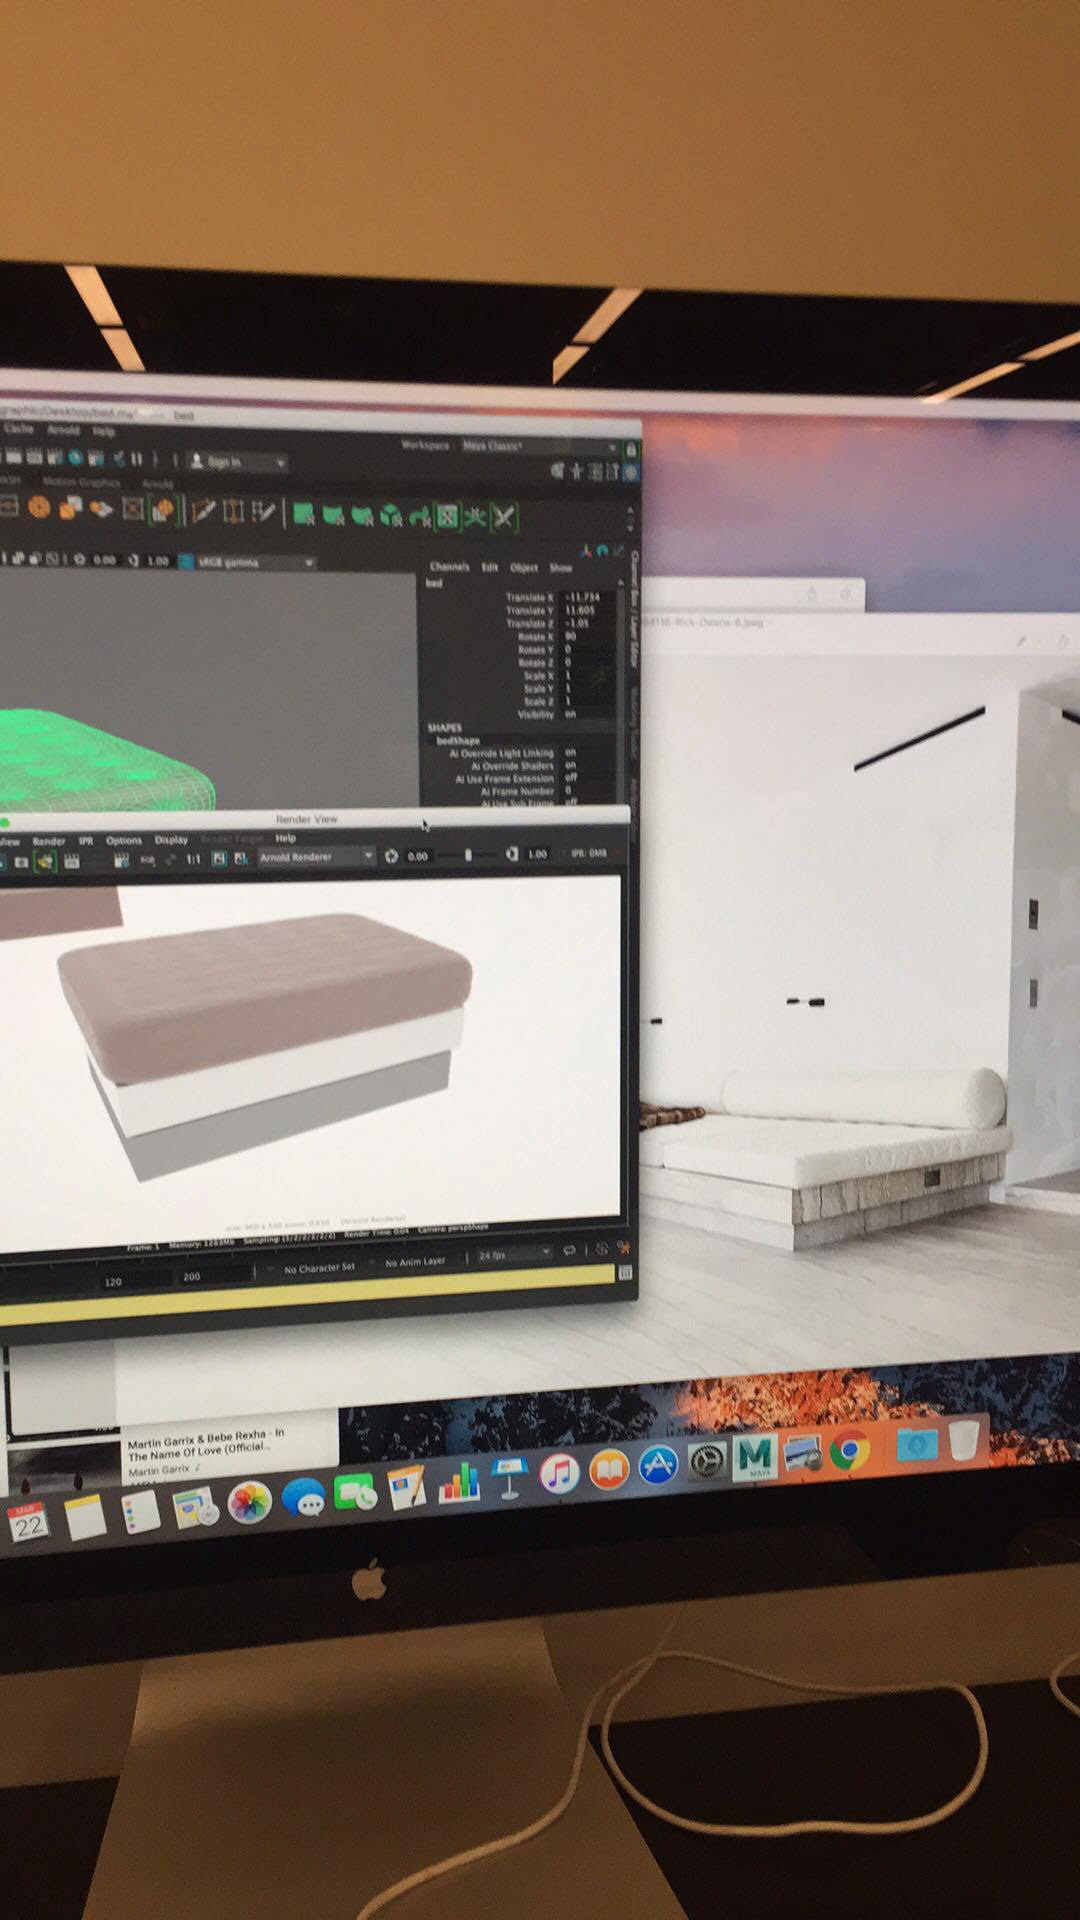Click the 1:1 real size button

(x=193, y=859)
